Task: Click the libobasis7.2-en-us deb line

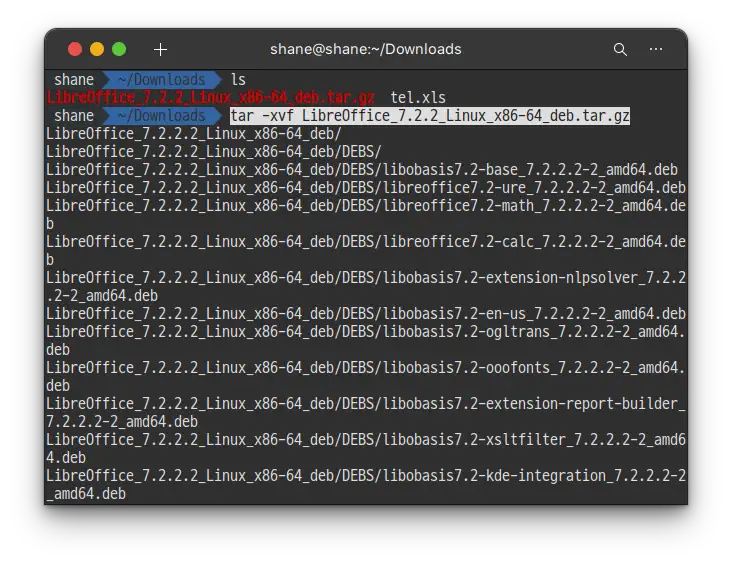Action: click(x=366, y=314)
